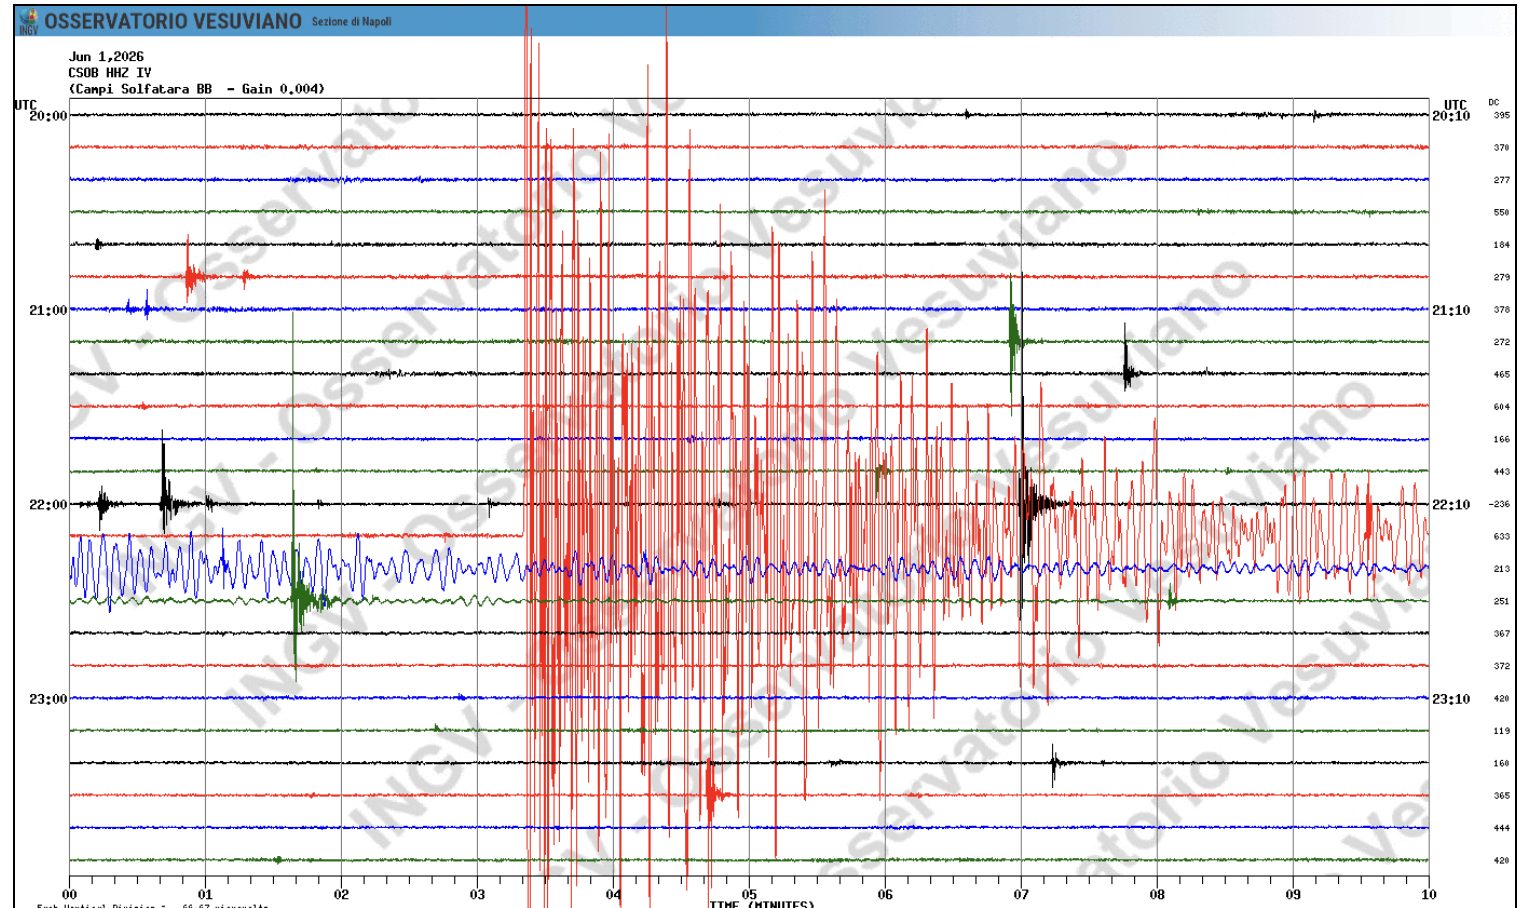
Task: Click the 22:10 time label
Action: [x=1451, y=505]
